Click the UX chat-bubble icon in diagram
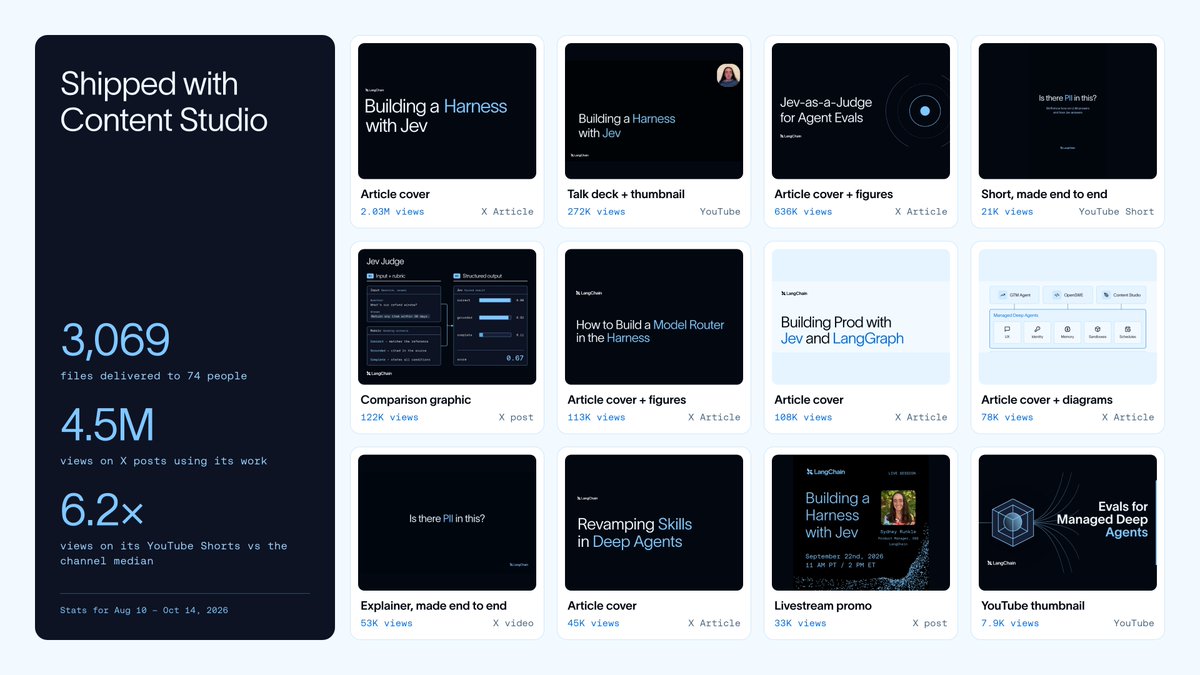This screenshot has height=675, width=1200. [x=1007, y=329]
